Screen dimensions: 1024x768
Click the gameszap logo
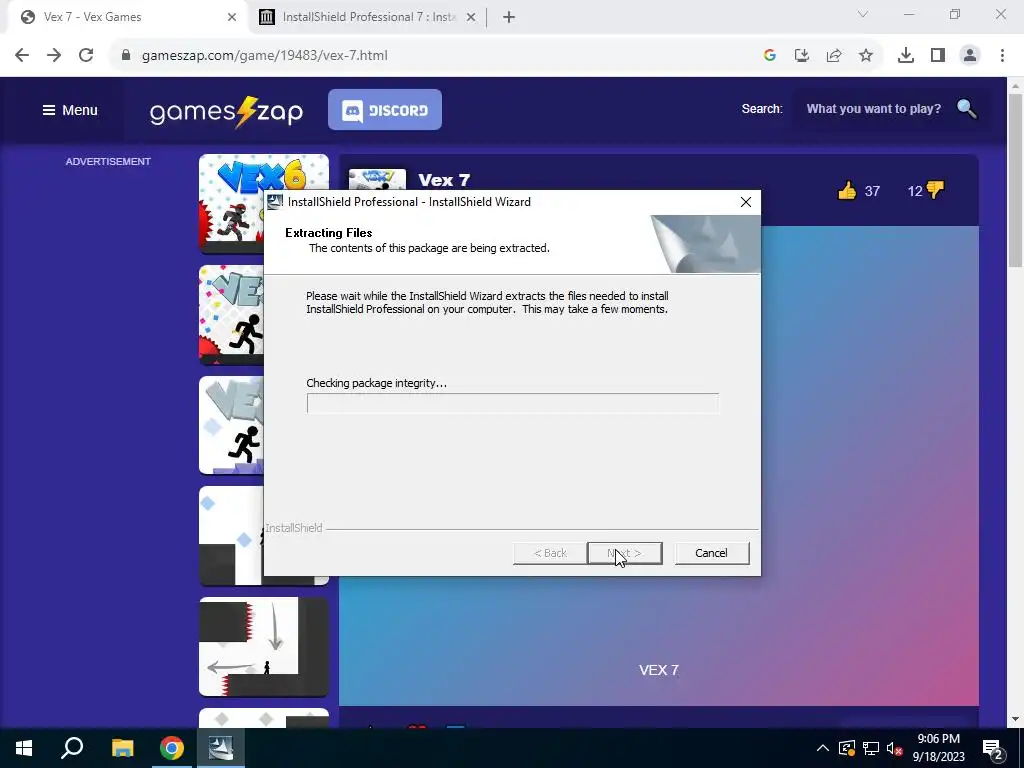pyautogui.click(x=226, y=112)
